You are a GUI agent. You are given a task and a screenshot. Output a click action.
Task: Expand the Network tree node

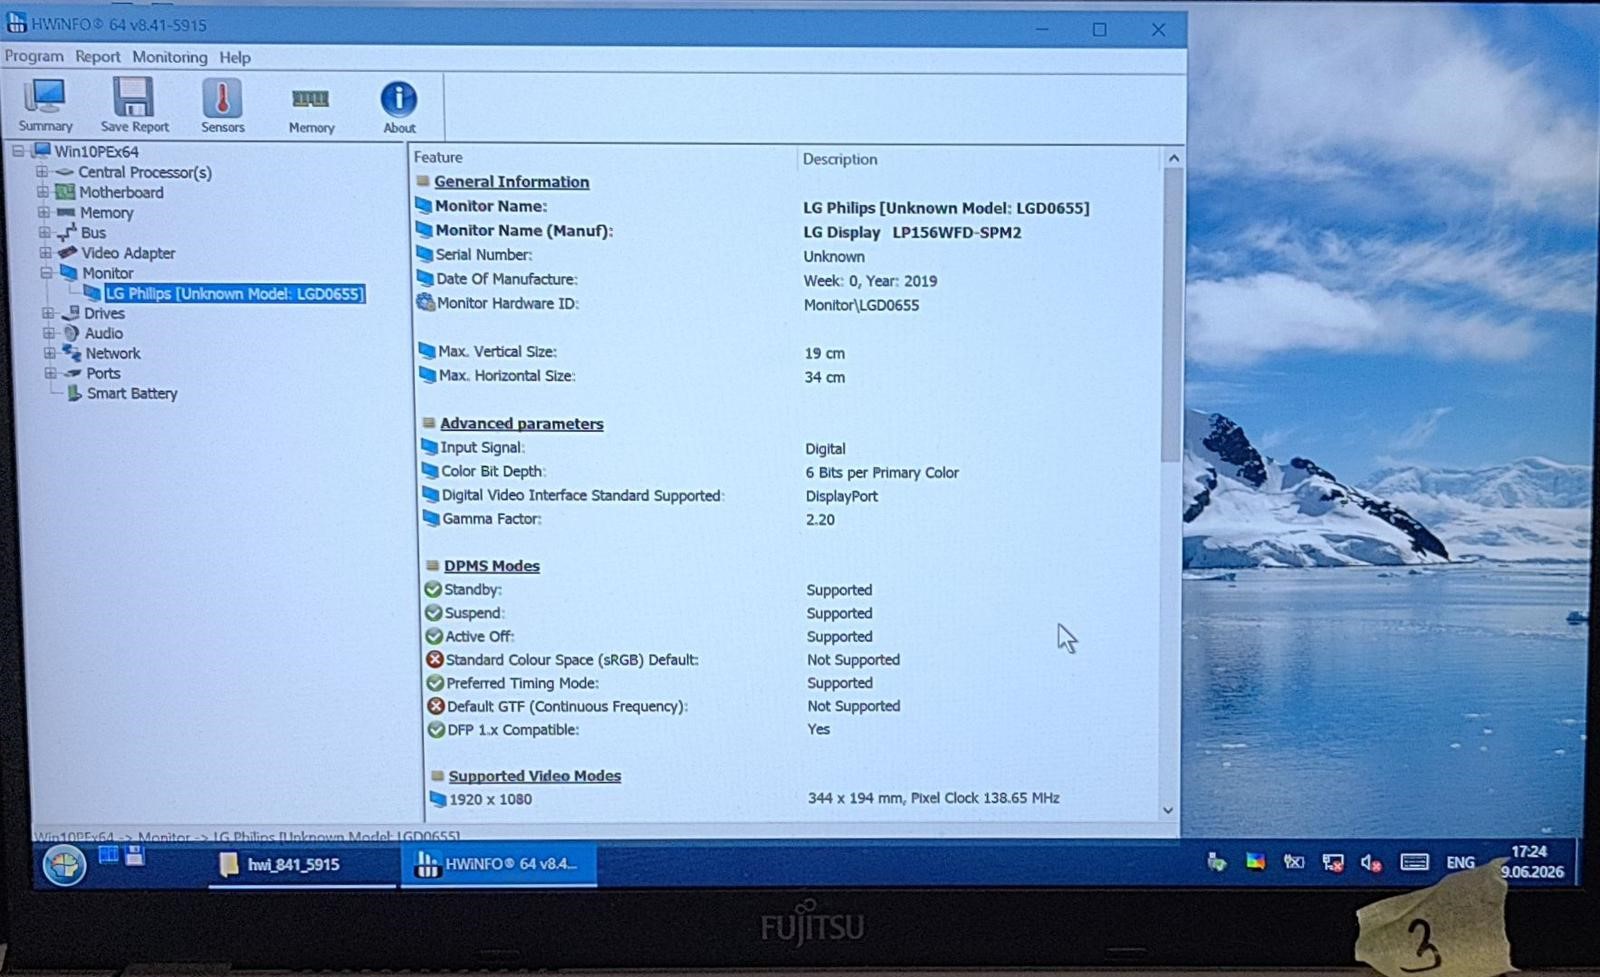point(50,353)
